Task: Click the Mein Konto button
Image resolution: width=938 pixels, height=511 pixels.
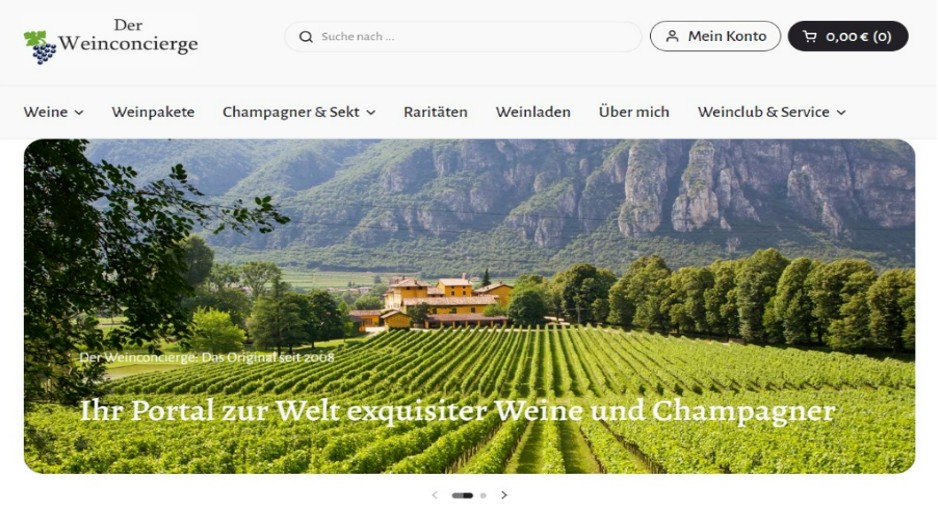Action: 715,36
